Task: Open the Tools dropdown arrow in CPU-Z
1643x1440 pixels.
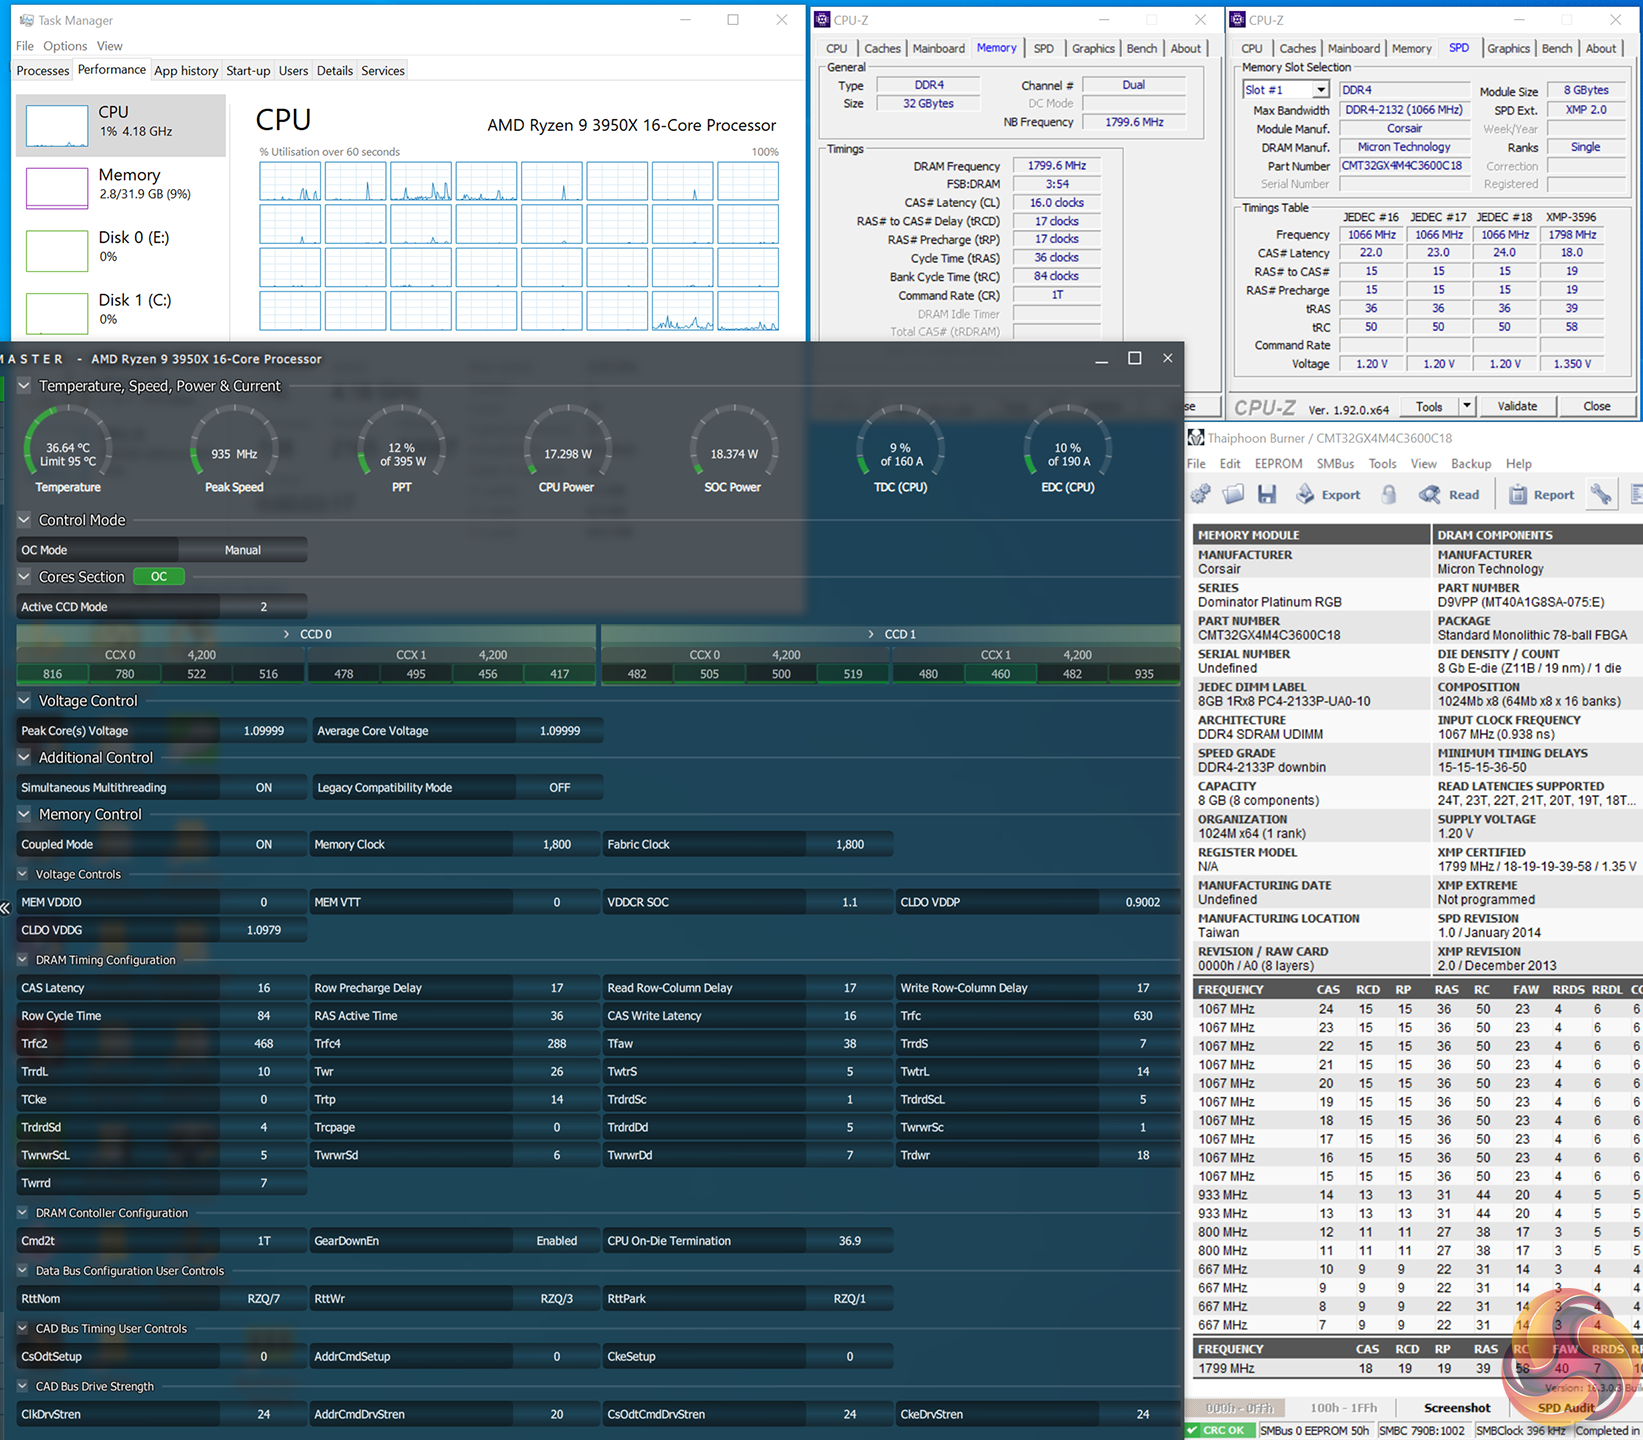Action: point(1467,406)
